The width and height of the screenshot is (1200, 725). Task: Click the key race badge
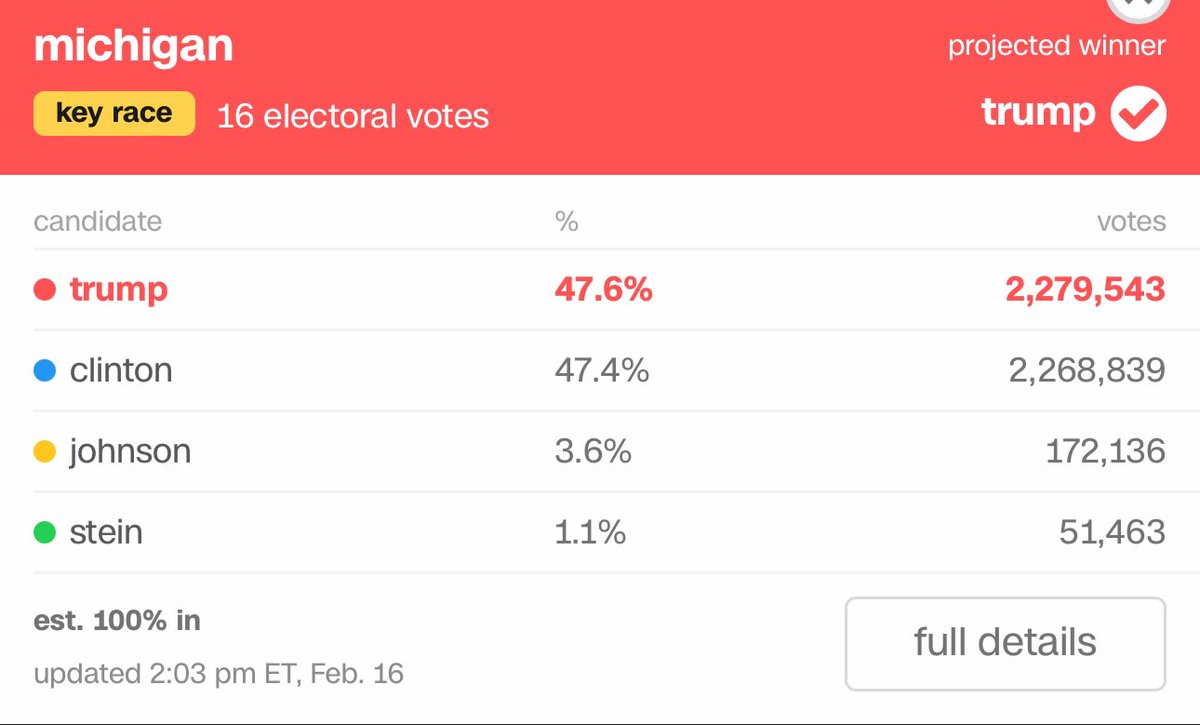114,113
